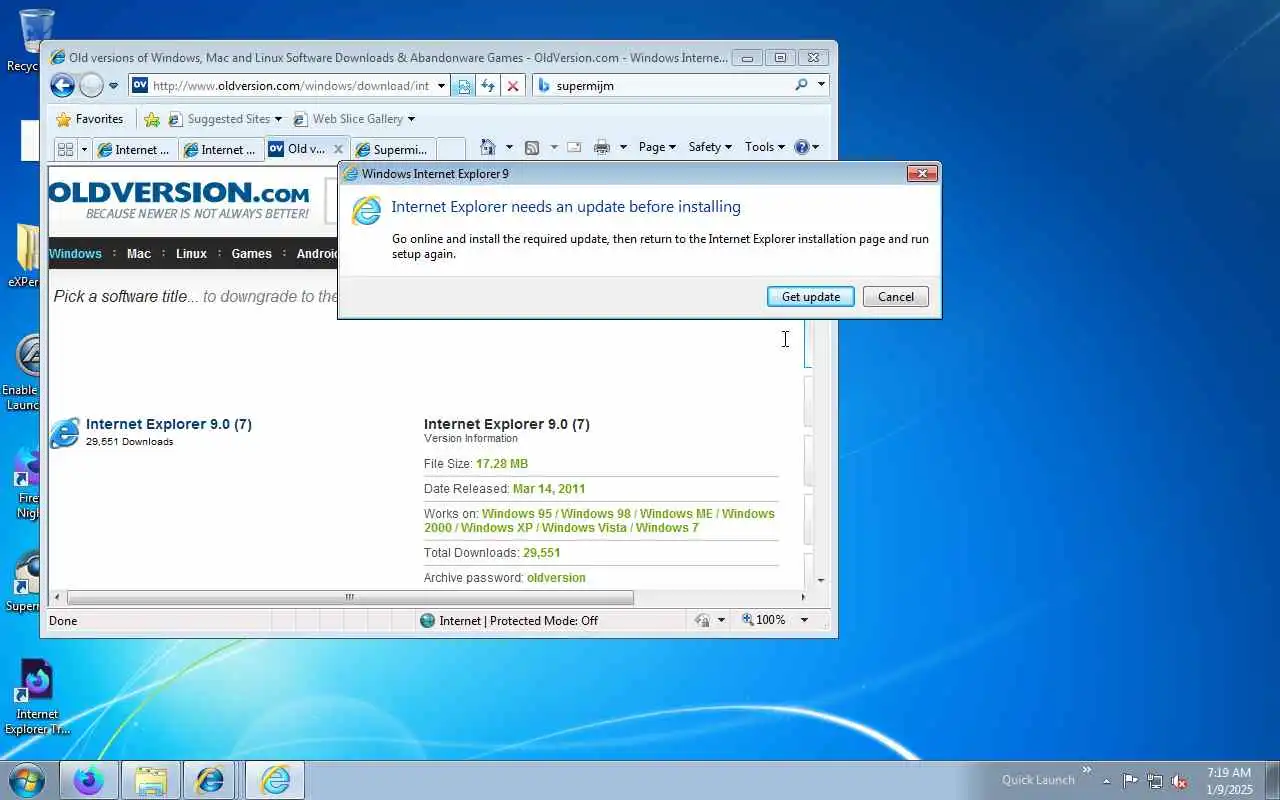Click Cancel in the update dialog
The image size is (1280, 800).
pyautogui.click(x=896, y=297)
